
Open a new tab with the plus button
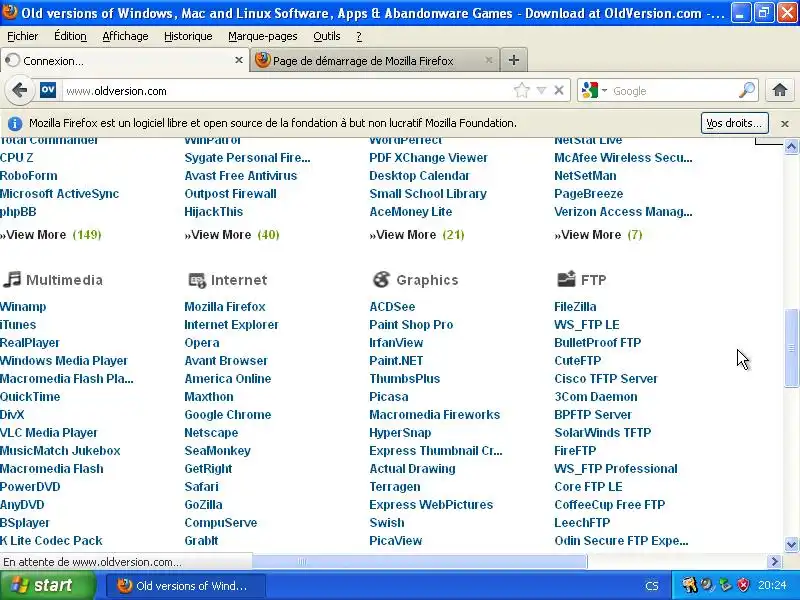coord(514,60)
